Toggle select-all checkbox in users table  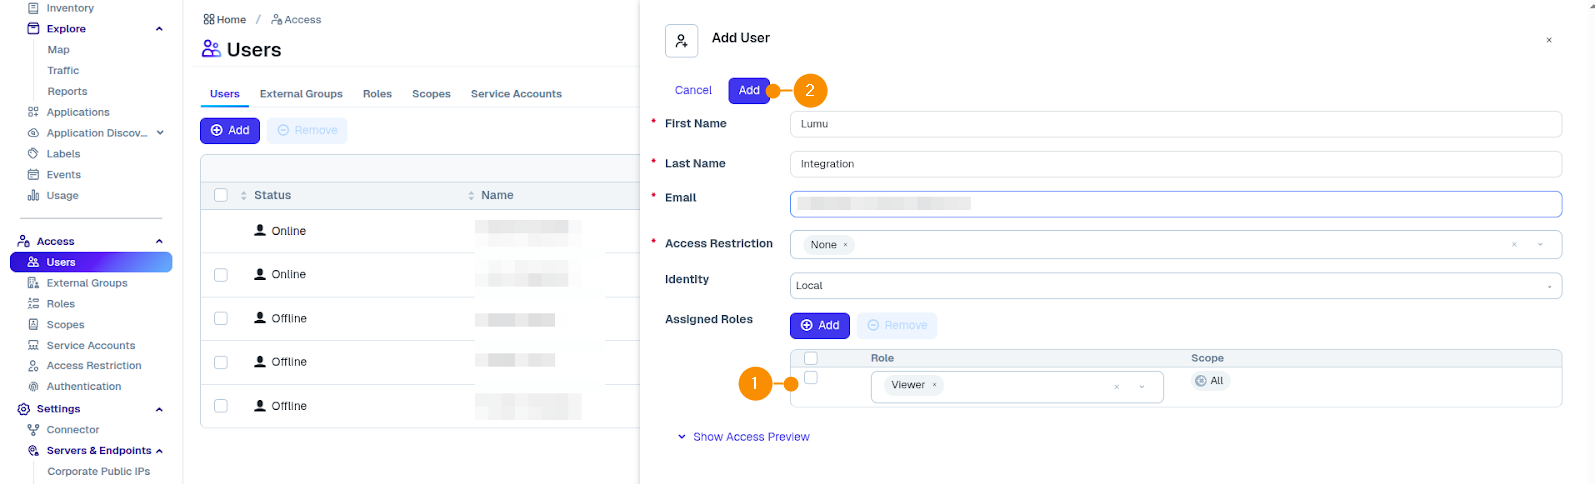[x=221, y=195]
